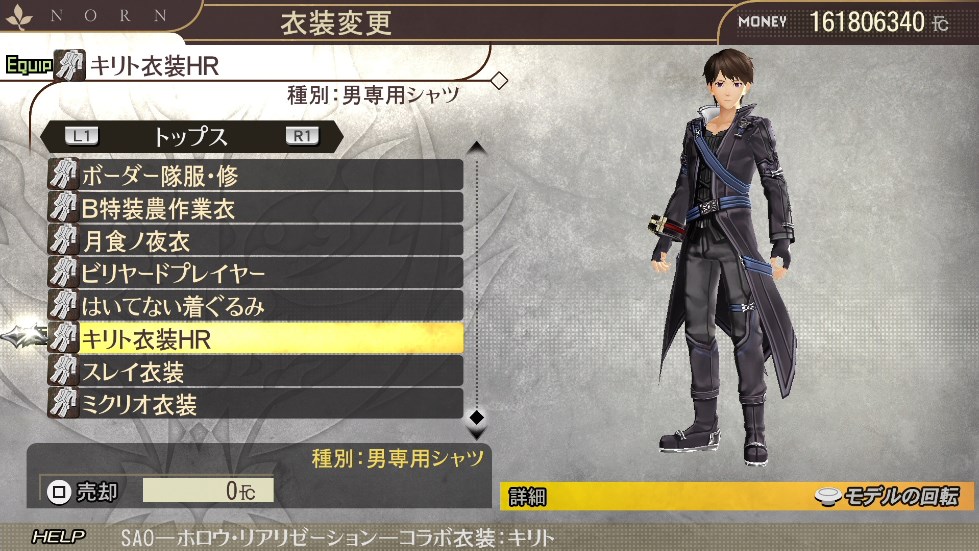Screen dimensions: 979x551
Task: Click the shirt icon beside 月食ノ夜衣
Action: (64, 240)
